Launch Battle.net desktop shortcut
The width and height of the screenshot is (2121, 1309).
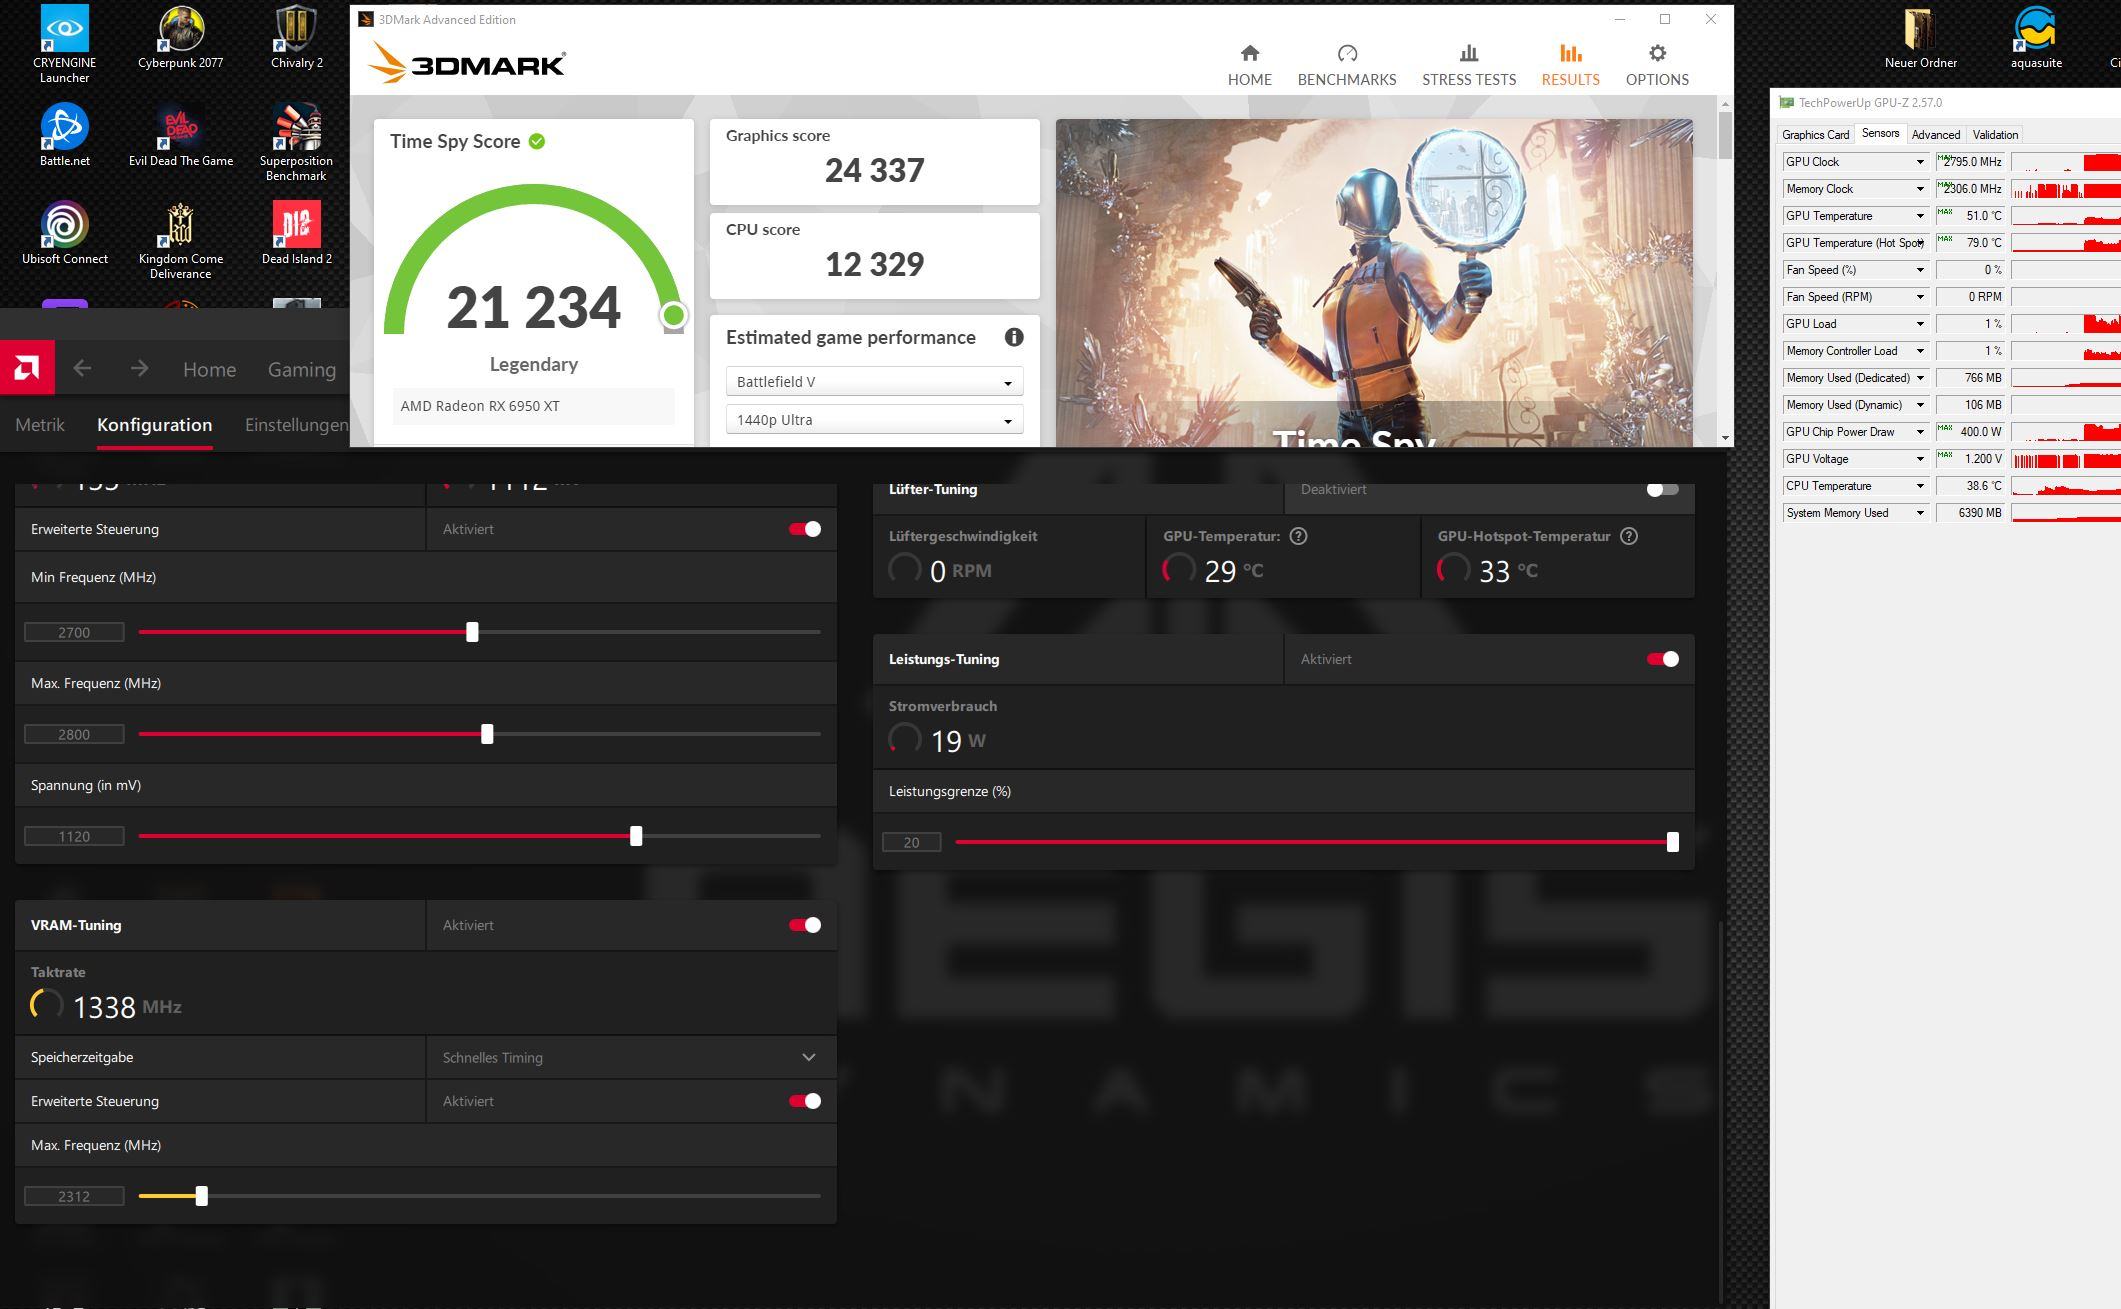(64, 135)
